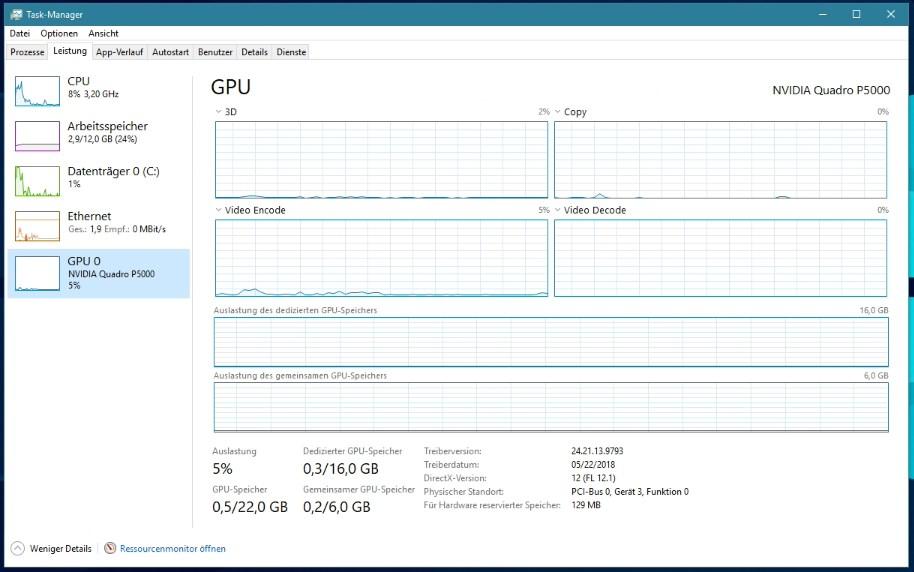Click the Ressourcenmonitor icon at the bottom
The image size is (914, 572).
click(110, 548)
